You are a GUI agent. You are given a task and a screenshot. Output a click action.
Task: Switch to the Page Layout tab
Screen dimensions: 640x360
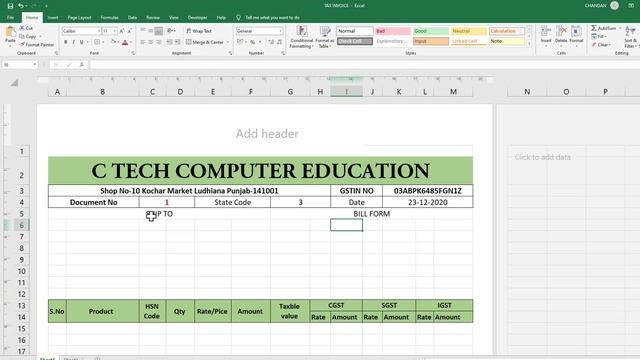pyautogui.click(x=79, y=18)
